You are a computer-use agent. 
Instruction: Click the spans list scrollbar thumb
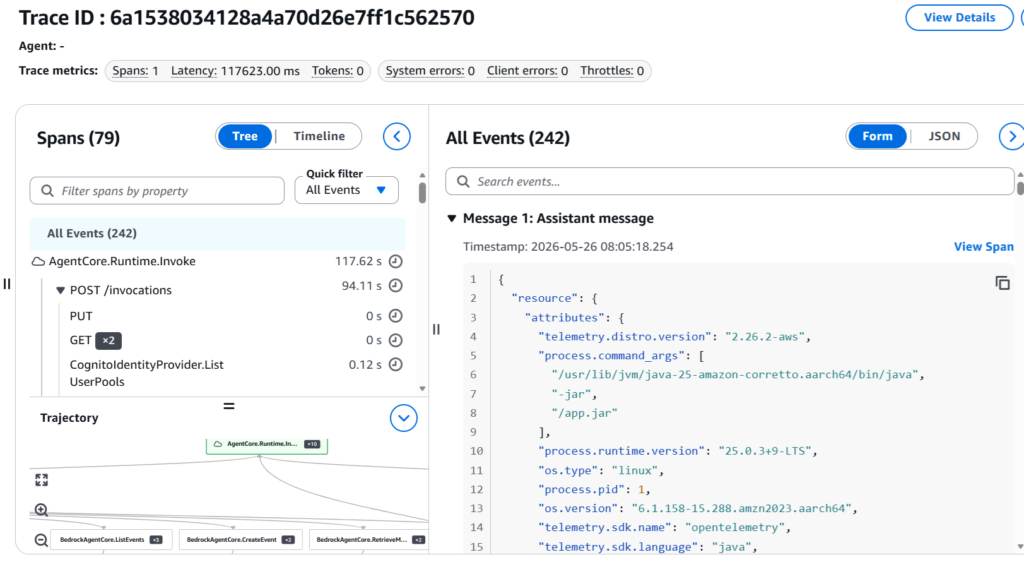coord(423,193)
